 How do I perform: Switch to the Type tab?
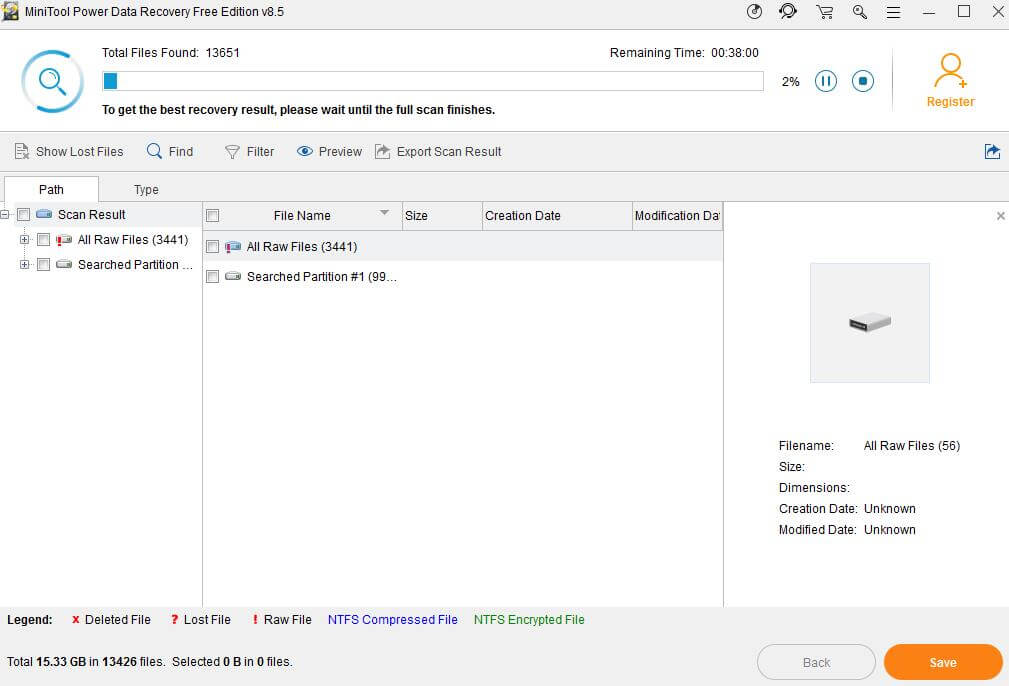tap(146, 190)
